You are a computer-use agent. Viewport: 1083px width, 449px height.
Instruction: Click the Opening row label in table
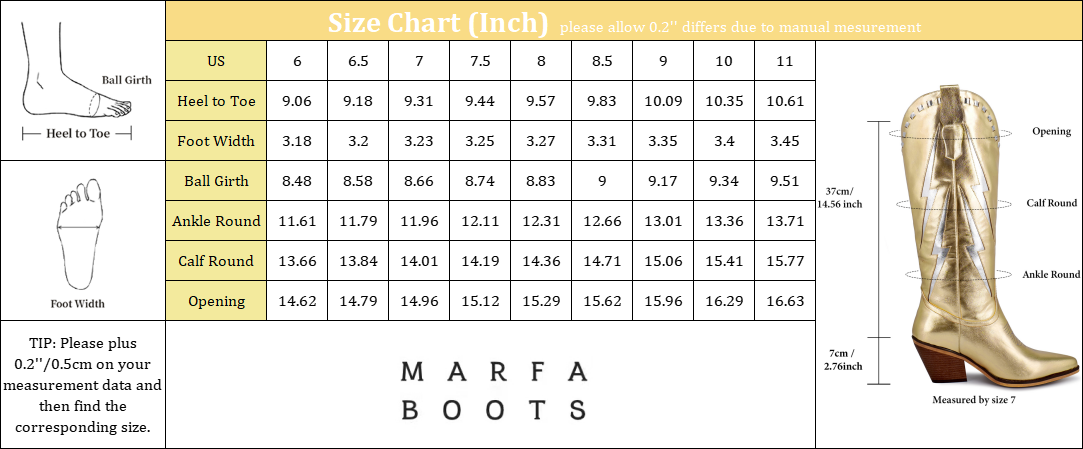point(216,301)
